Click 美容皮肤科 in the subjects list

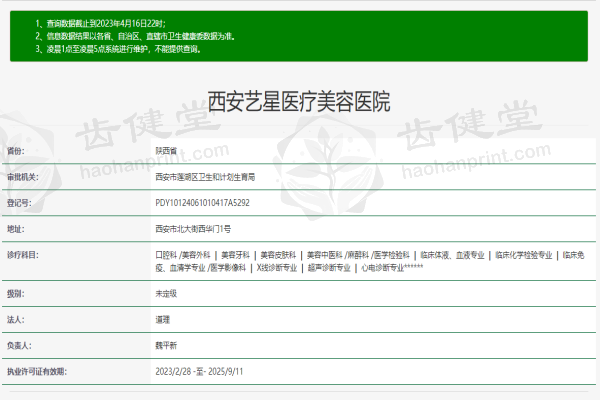pyautogui.click(x=278, y=255)
